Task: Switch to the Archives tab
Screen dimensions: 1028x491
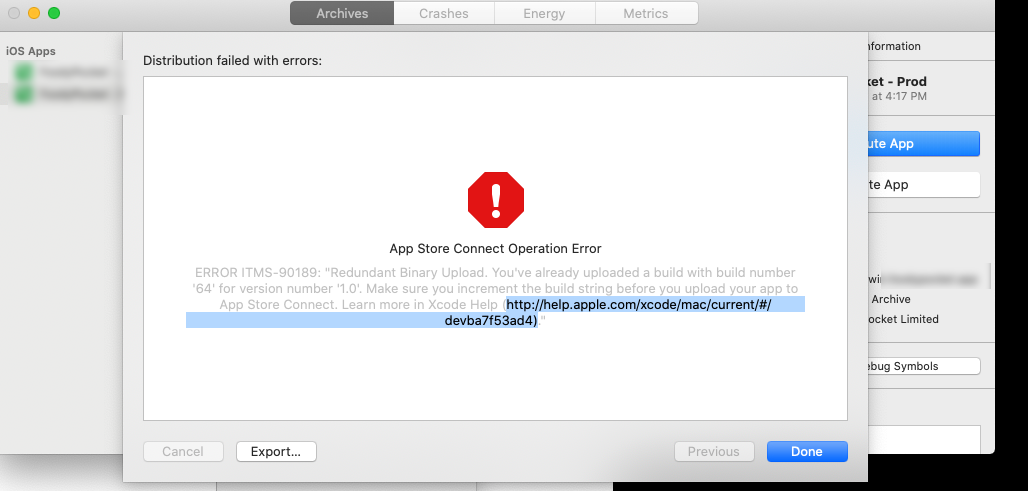Action: pos(342,13)
